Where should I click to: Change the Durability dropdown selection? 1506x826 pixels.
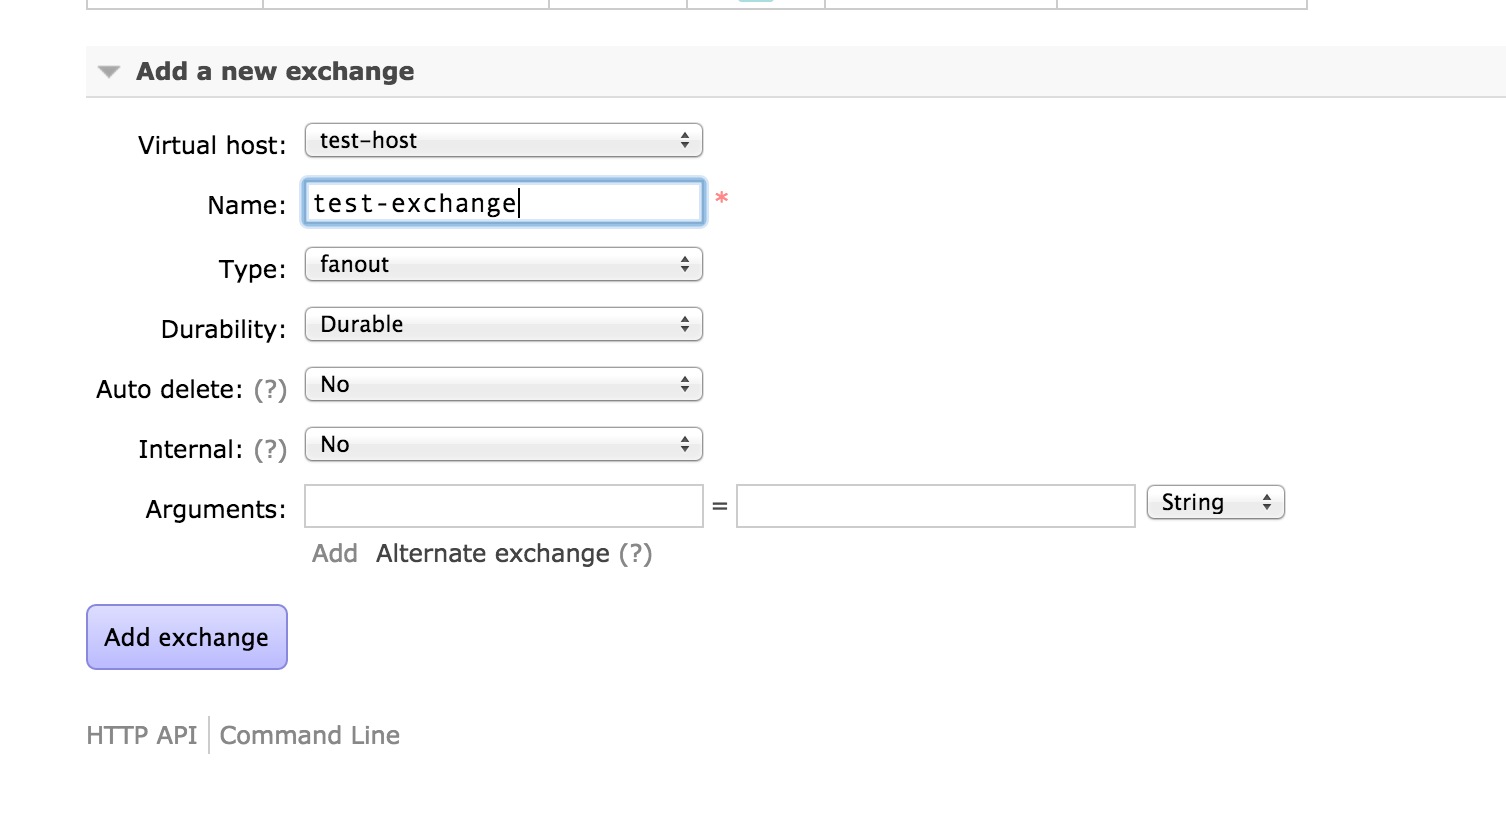pyautogui.click(x=504, y=325)
